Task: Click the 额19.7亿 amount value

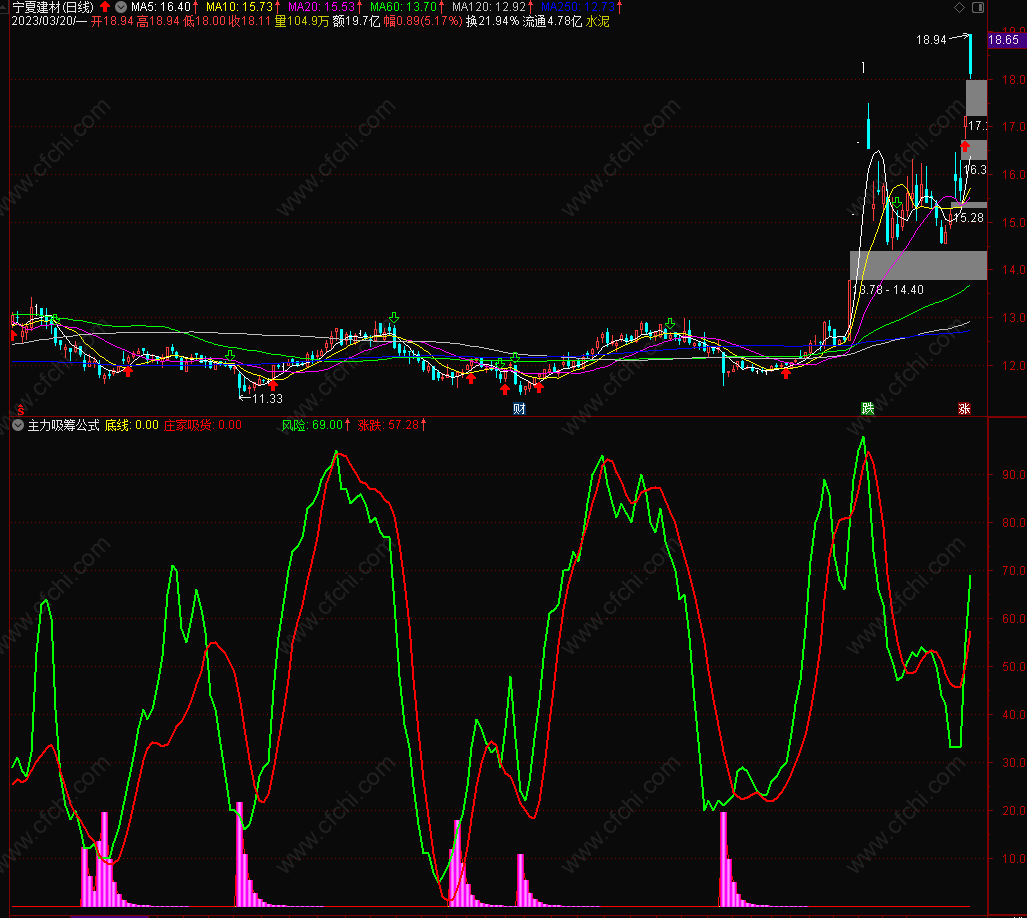Action: 356,22
